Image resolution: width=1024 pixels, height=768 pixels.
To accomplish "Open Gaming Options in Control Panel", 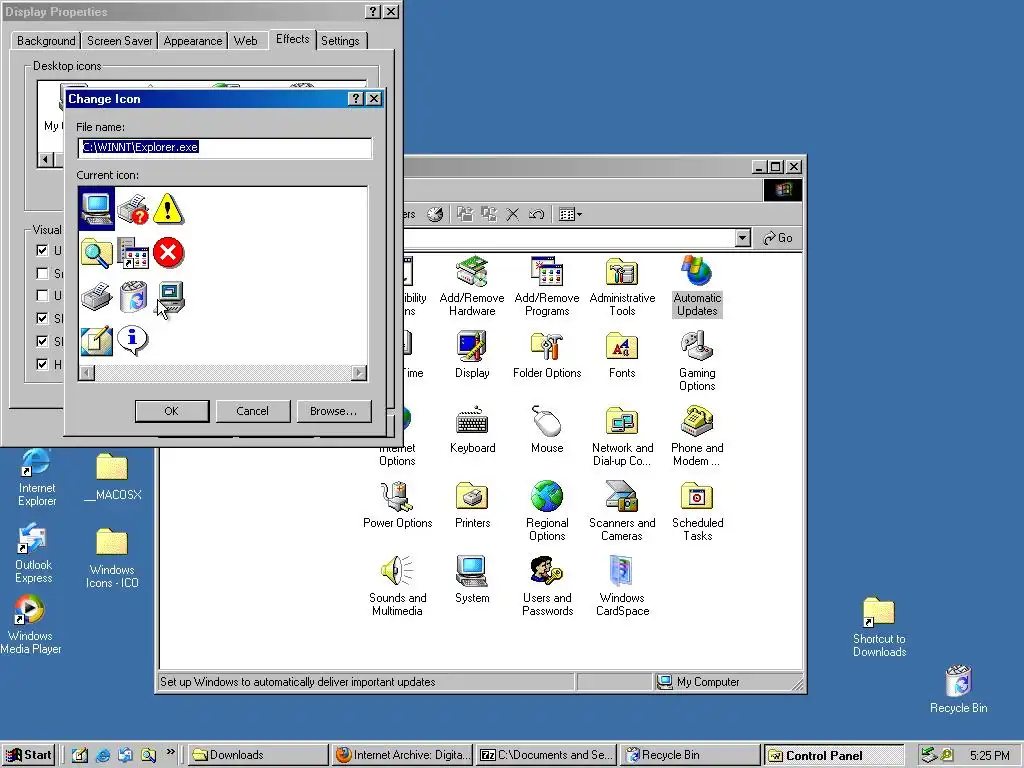I will (x=697, y=361).
